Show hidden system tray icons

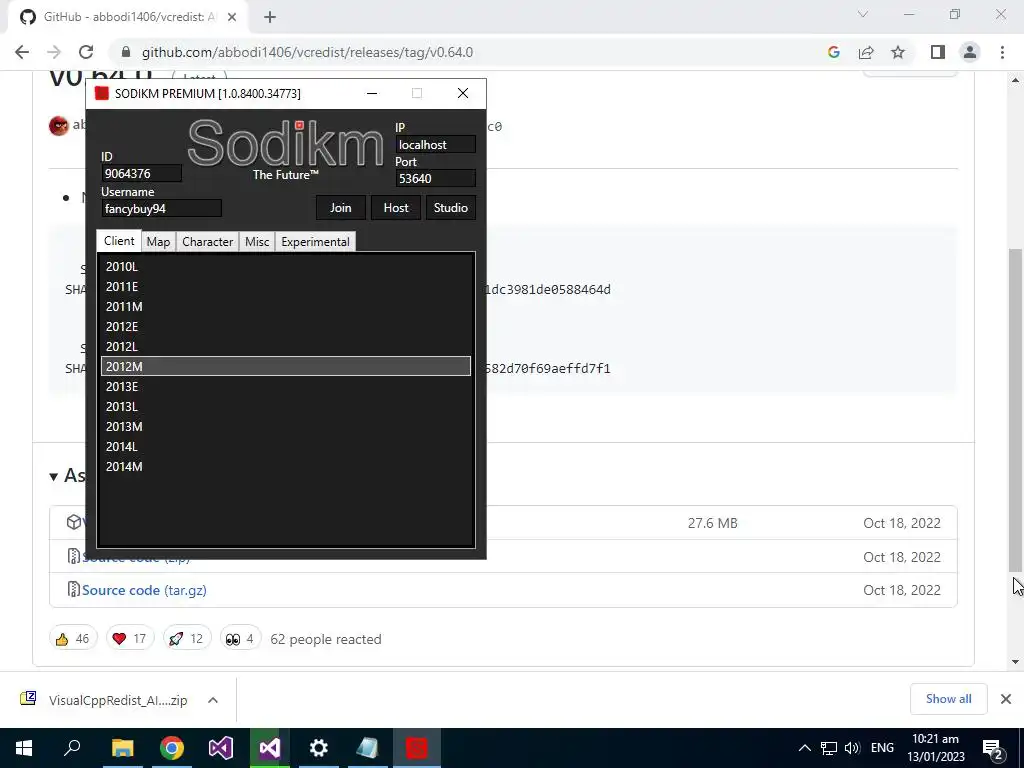click(x=805, y=748)
